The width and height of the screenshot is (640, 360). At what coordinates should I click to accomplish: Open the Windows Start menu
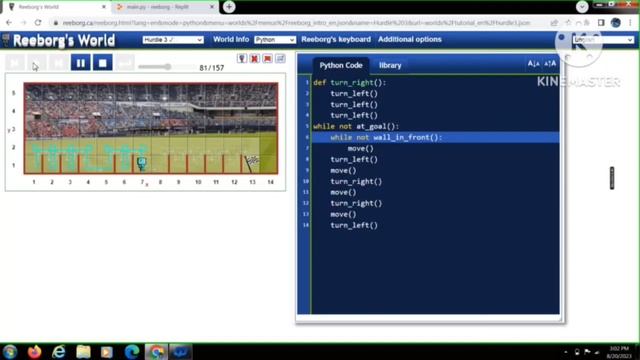click(x=10, y=351)
